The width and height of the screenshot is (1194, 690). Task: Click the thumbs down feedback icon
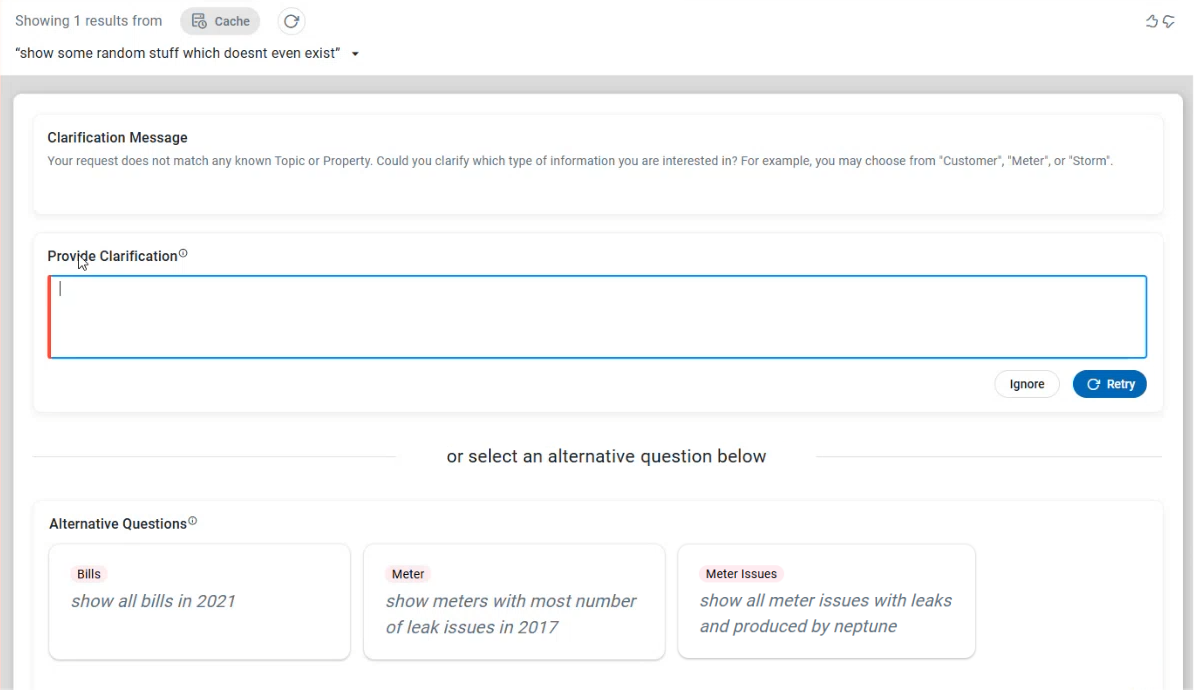1168,21
